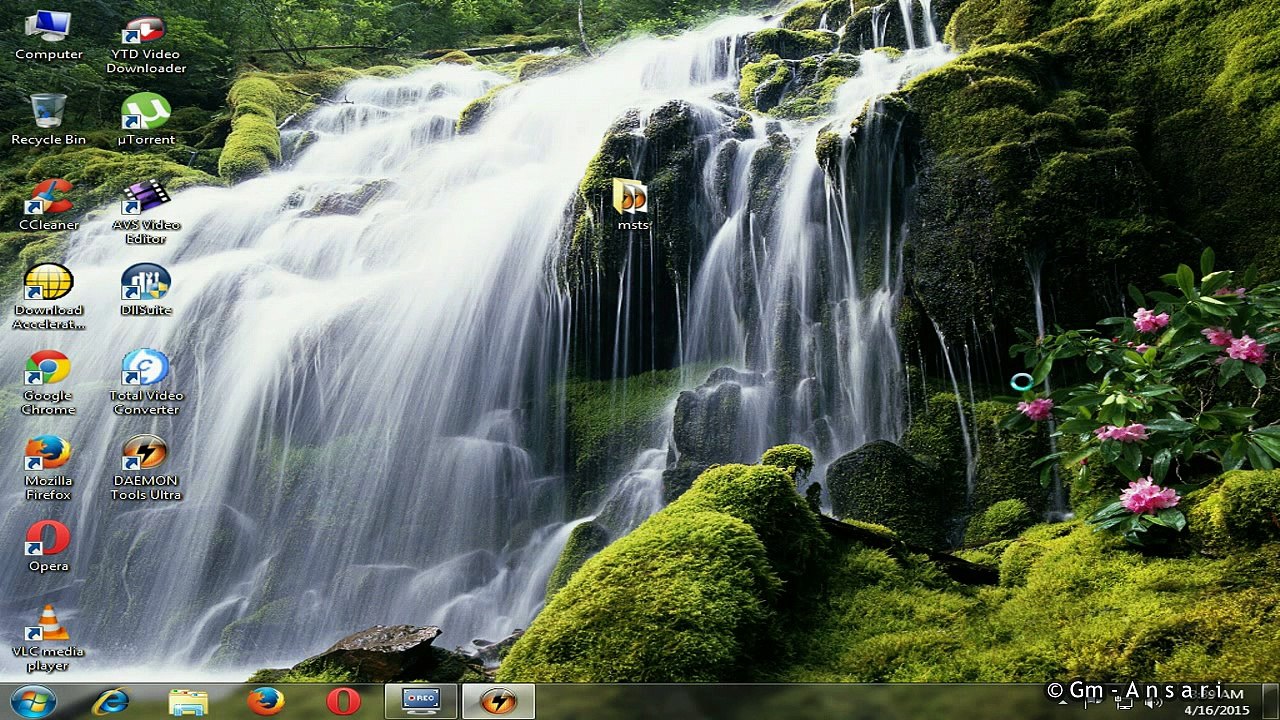The image size is (1280, 720).
Task: Open the Recycle Bin
Action: pyautogui.click(x=48, y=120)
